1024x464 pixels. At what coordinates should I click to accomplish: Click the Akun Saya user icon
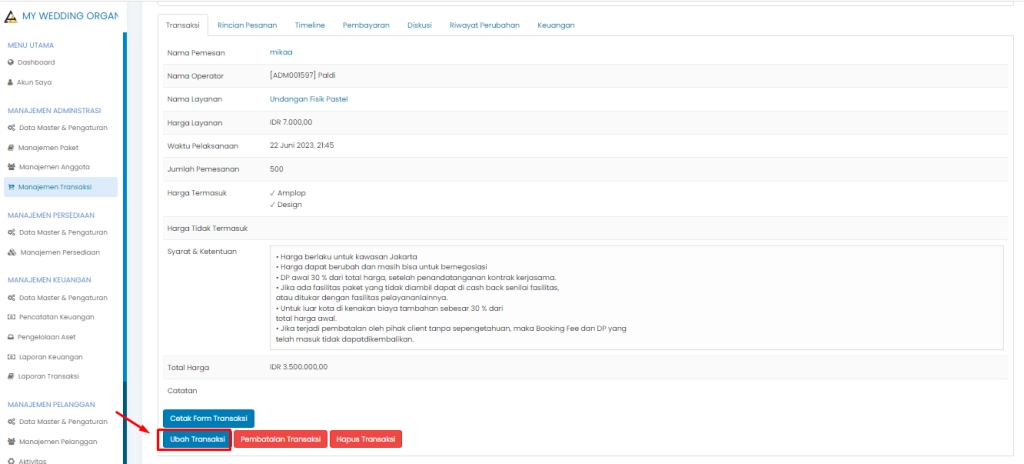click(11, 82)
